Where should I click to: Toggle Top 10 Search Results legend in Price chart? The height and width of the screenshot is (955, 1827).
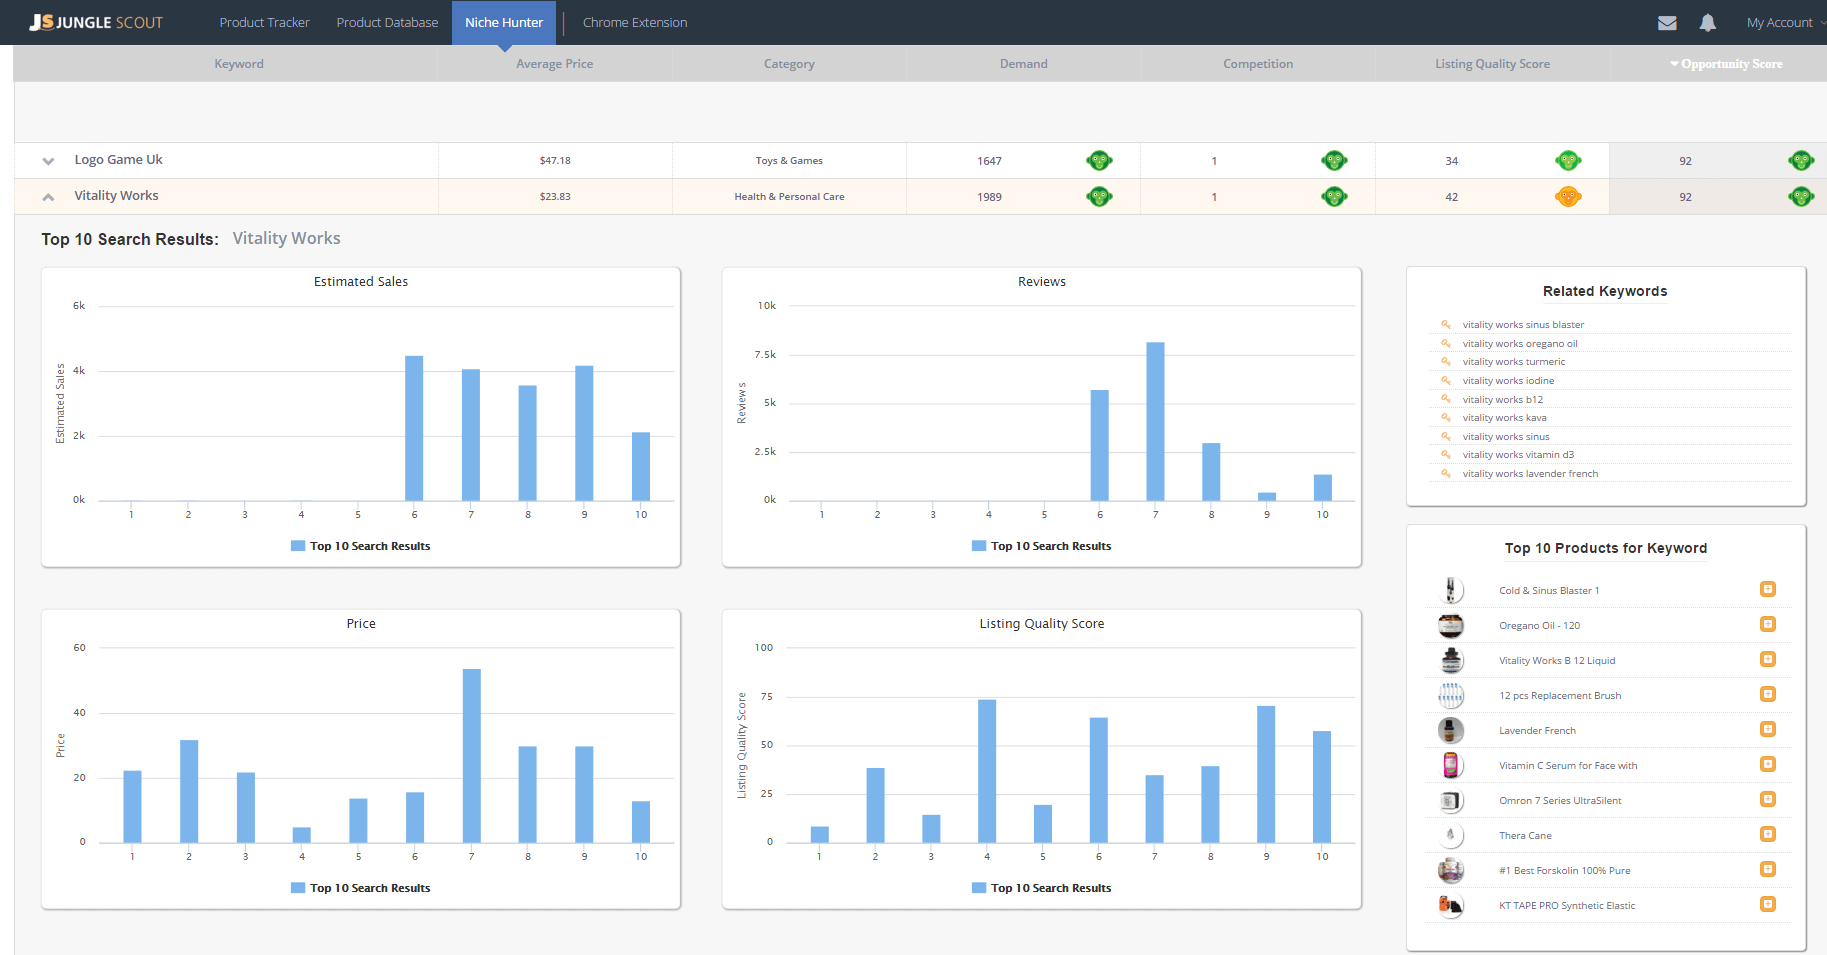[361, 888]
